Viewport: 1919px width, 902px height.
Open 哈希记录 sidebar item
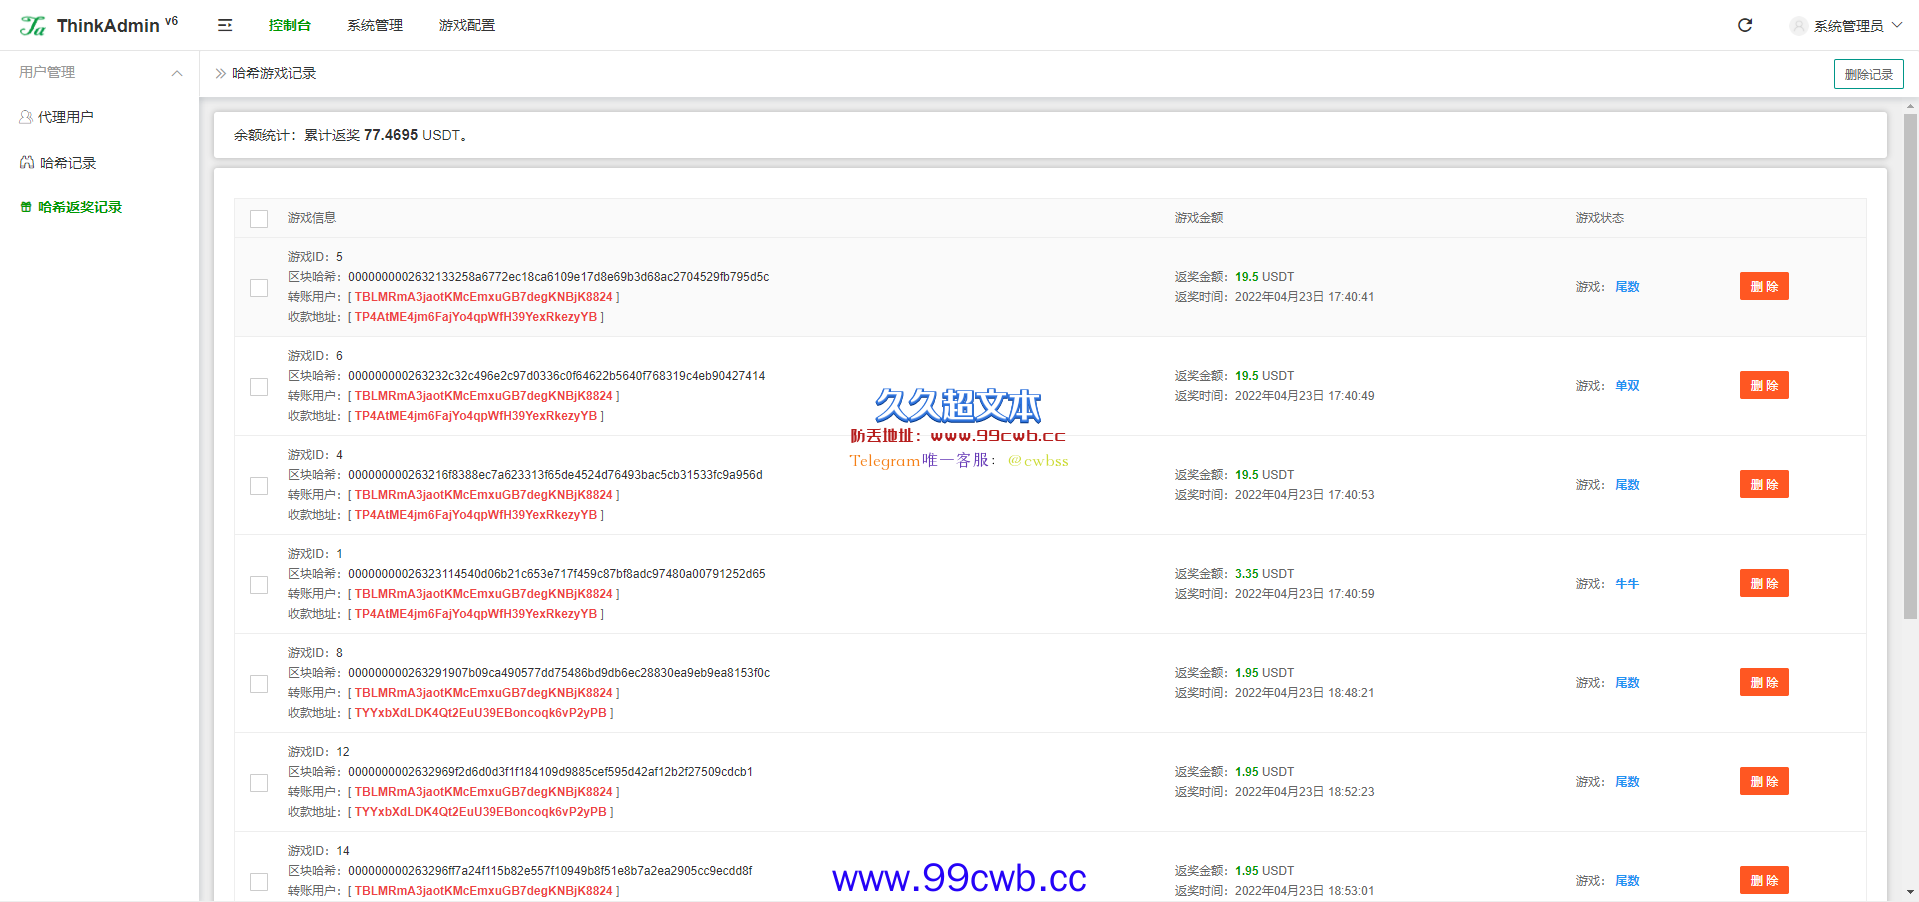tap(99, 162)
